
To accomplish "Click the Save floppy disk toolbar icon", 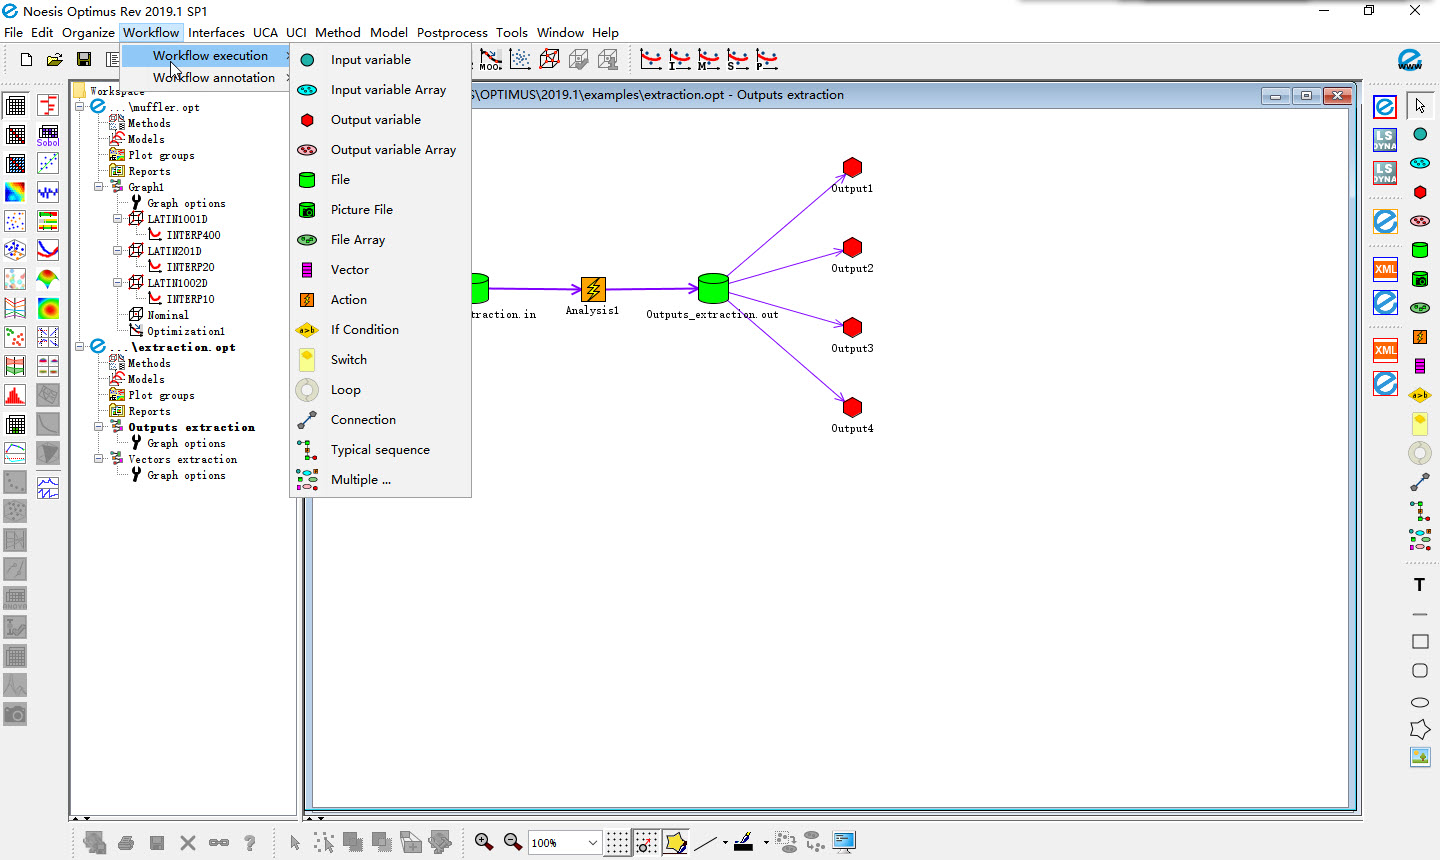I will (84, 60).
